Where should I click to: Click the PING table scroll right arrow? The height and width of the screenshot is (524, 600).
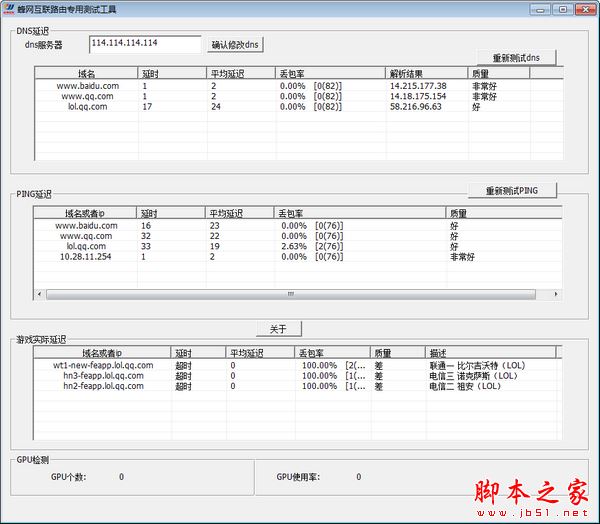pyautogui.click(x=556, y=294)
